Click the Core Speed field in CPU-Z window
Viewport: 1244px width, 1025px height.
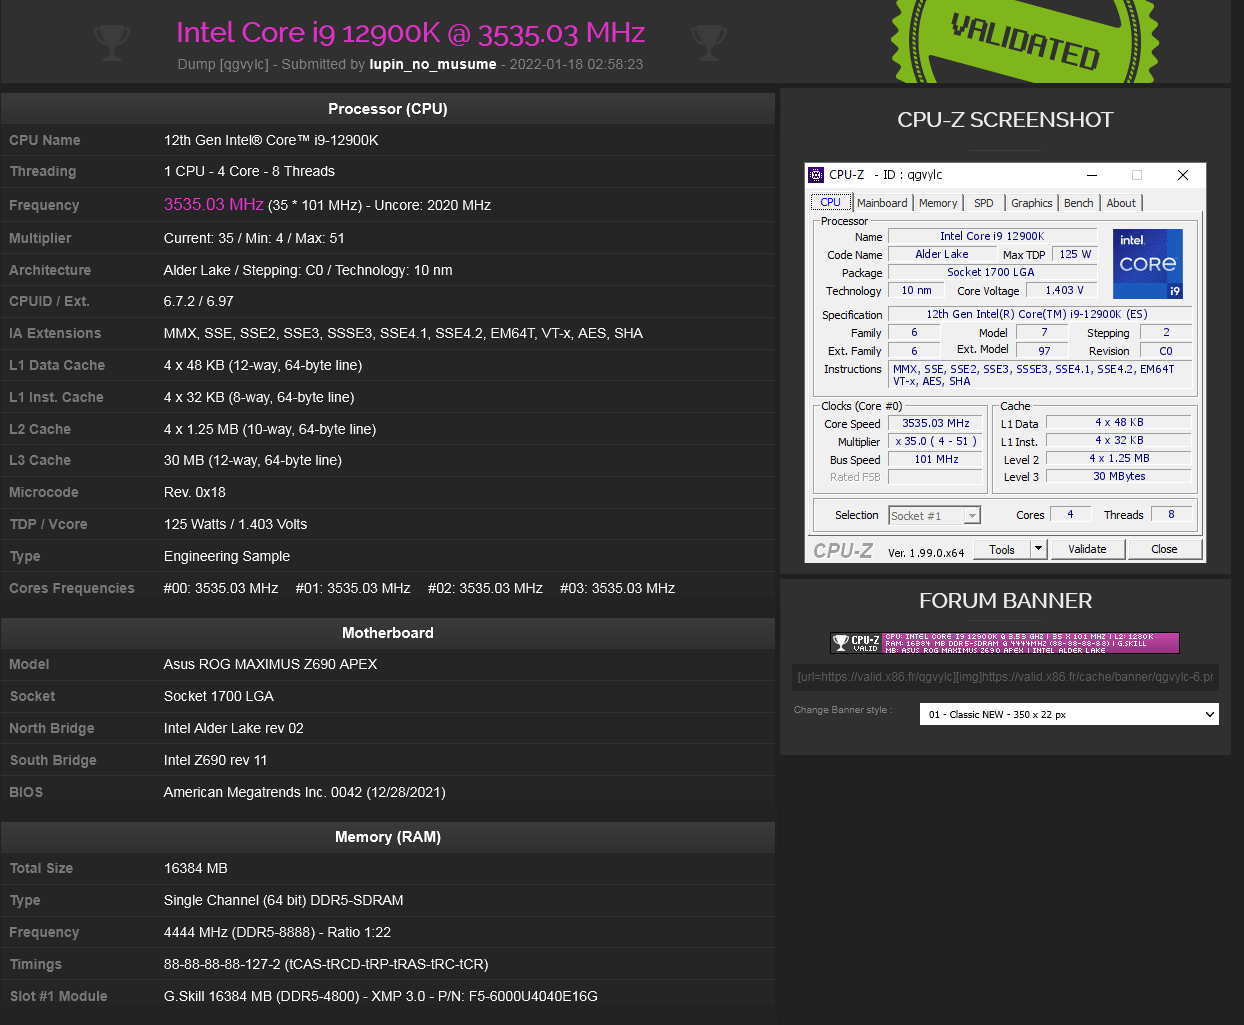(936, 424)
